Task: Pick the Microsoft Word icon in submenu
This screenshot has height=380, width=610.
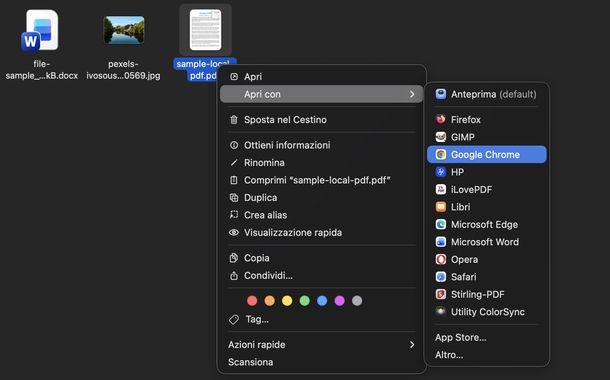Action: pyautogui.click(x=440, y=242)
